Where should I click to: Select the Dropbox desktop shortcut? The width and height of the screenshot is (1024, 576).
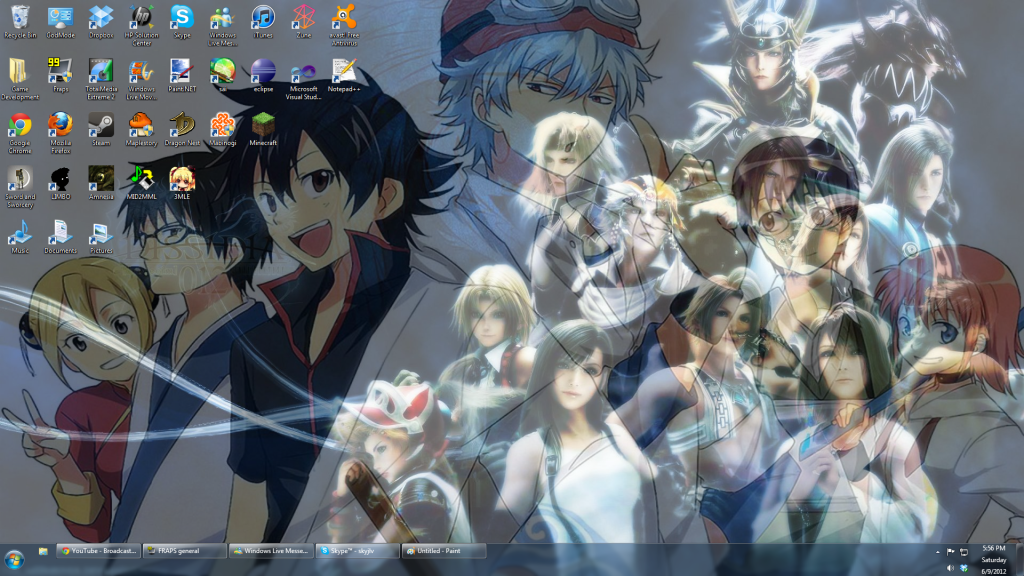click(x=101, y=22)
